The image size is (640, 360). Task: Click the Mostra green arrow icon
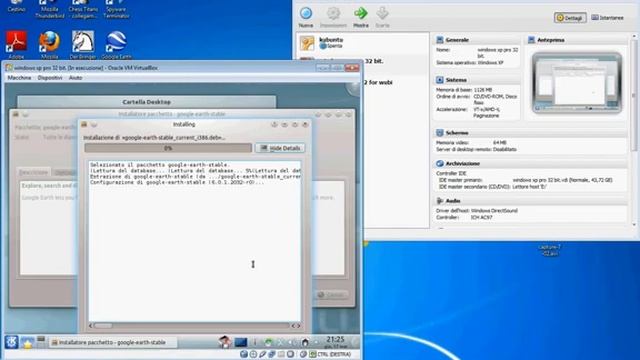click(x=360, y=13)
